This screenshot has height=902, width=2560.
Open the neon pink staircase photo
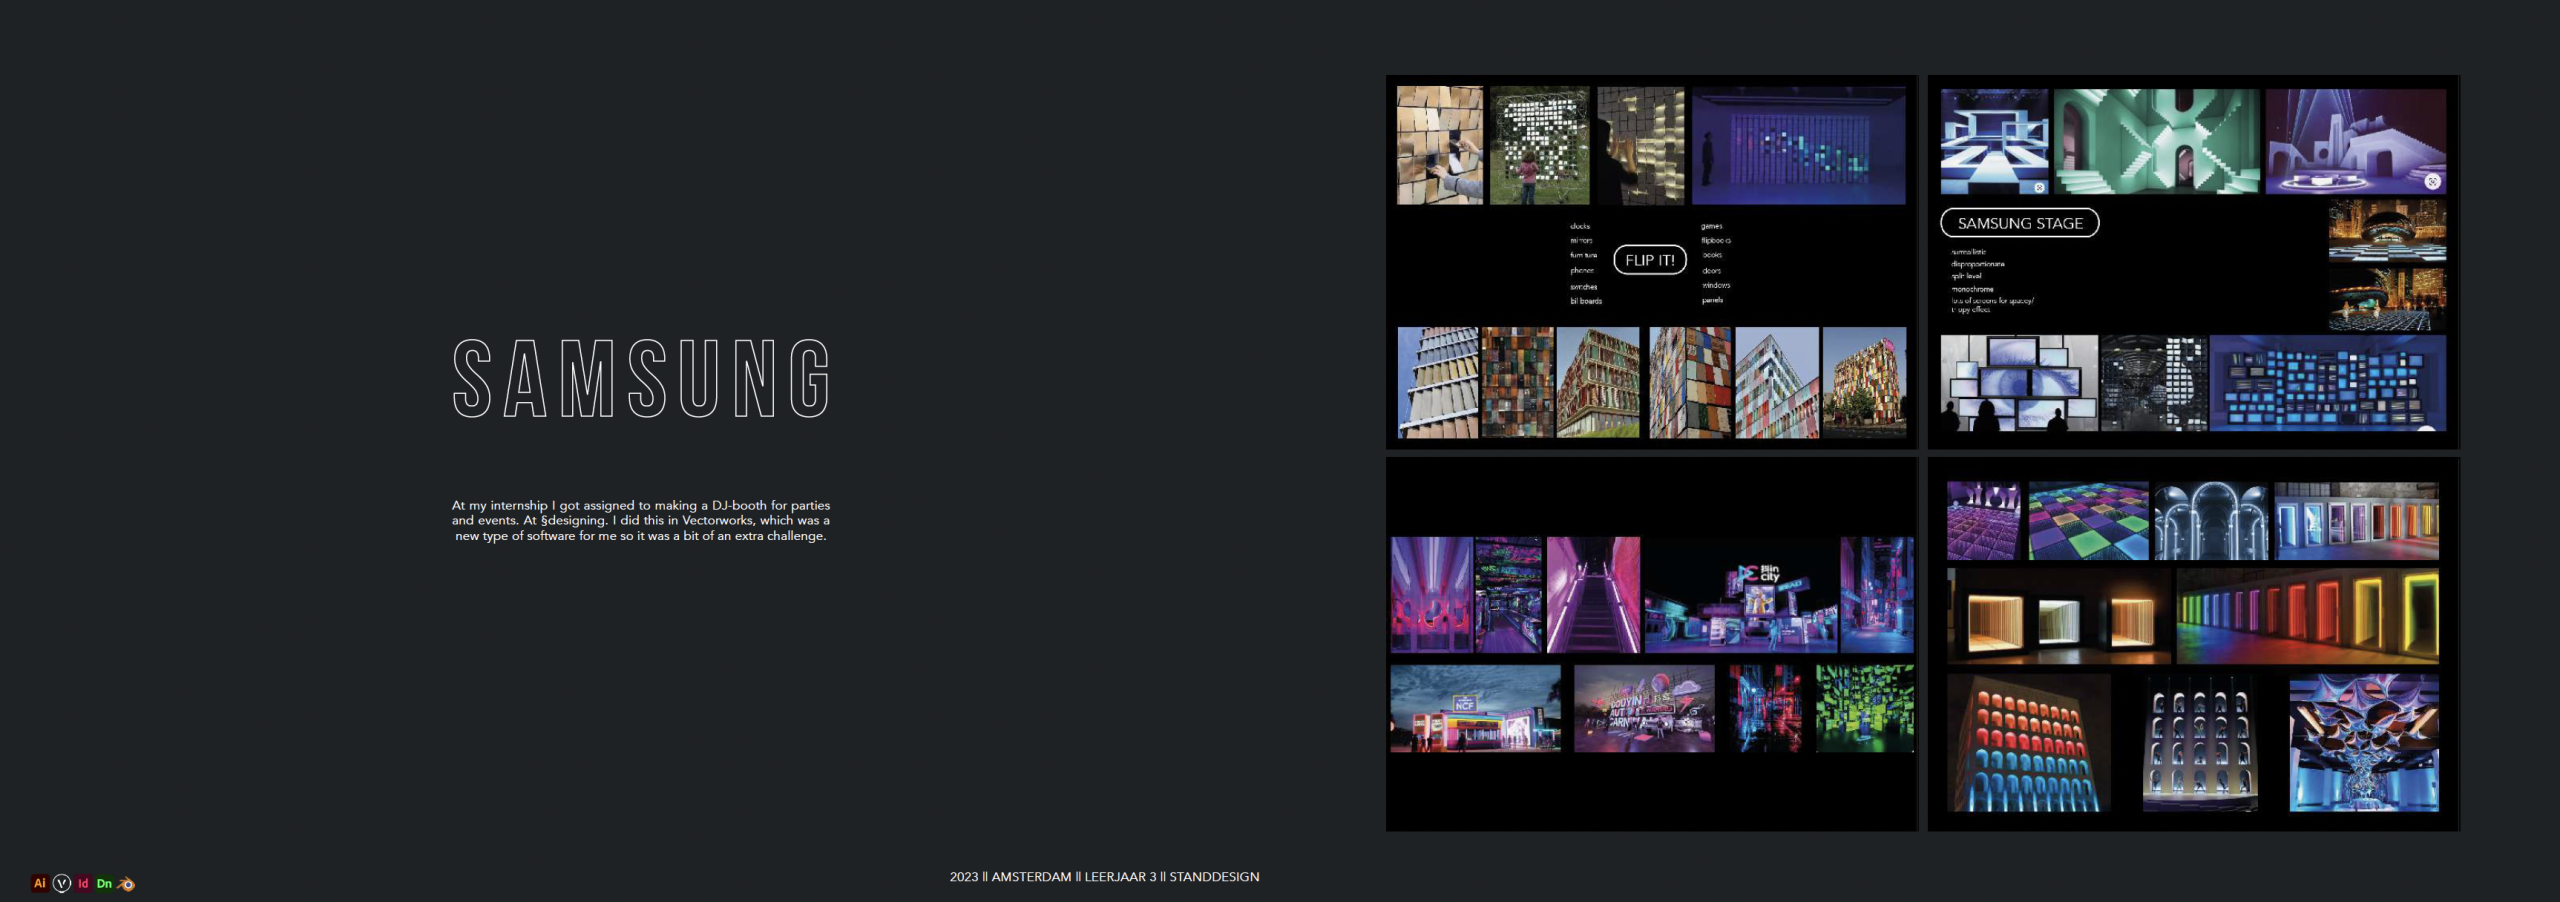(x=1593, y=595)
